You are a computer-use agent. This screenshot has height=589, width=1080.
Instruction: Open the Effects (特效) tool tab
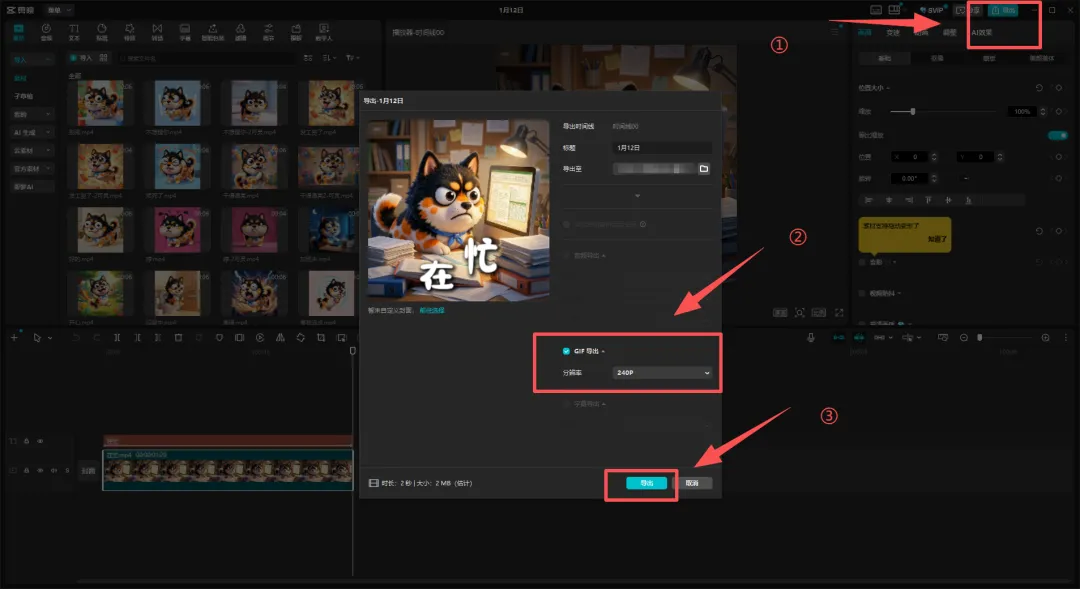129,32
